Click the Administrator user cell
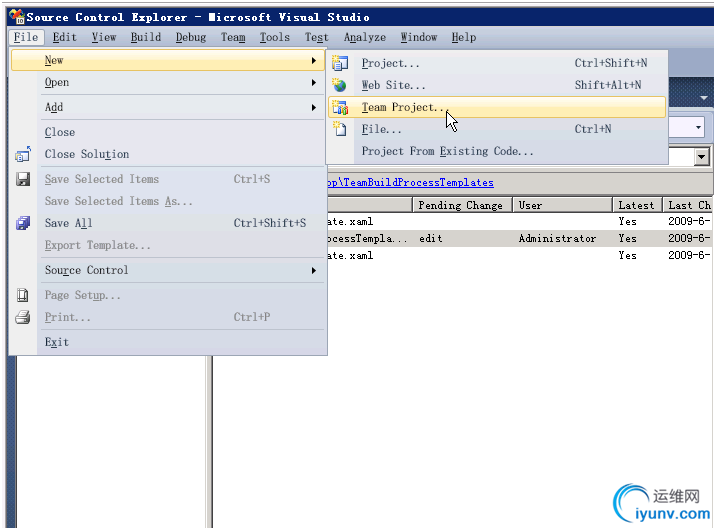Screen dimensions: 716x530 (557, 238)
